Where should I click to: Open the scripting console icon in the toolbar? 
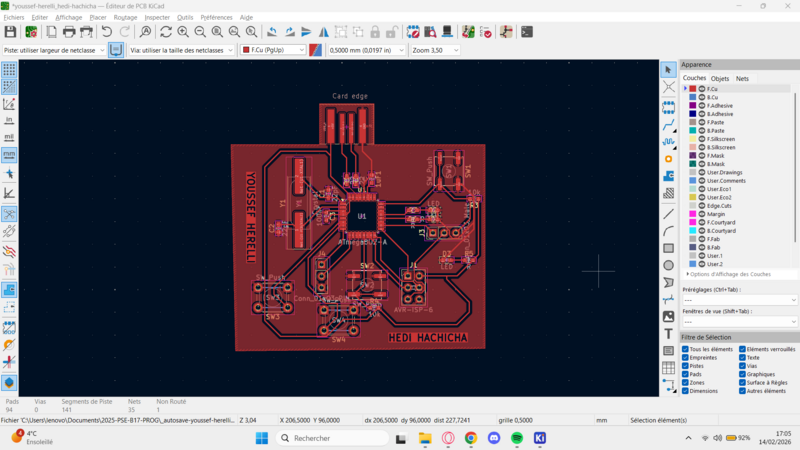click(527, 32)
